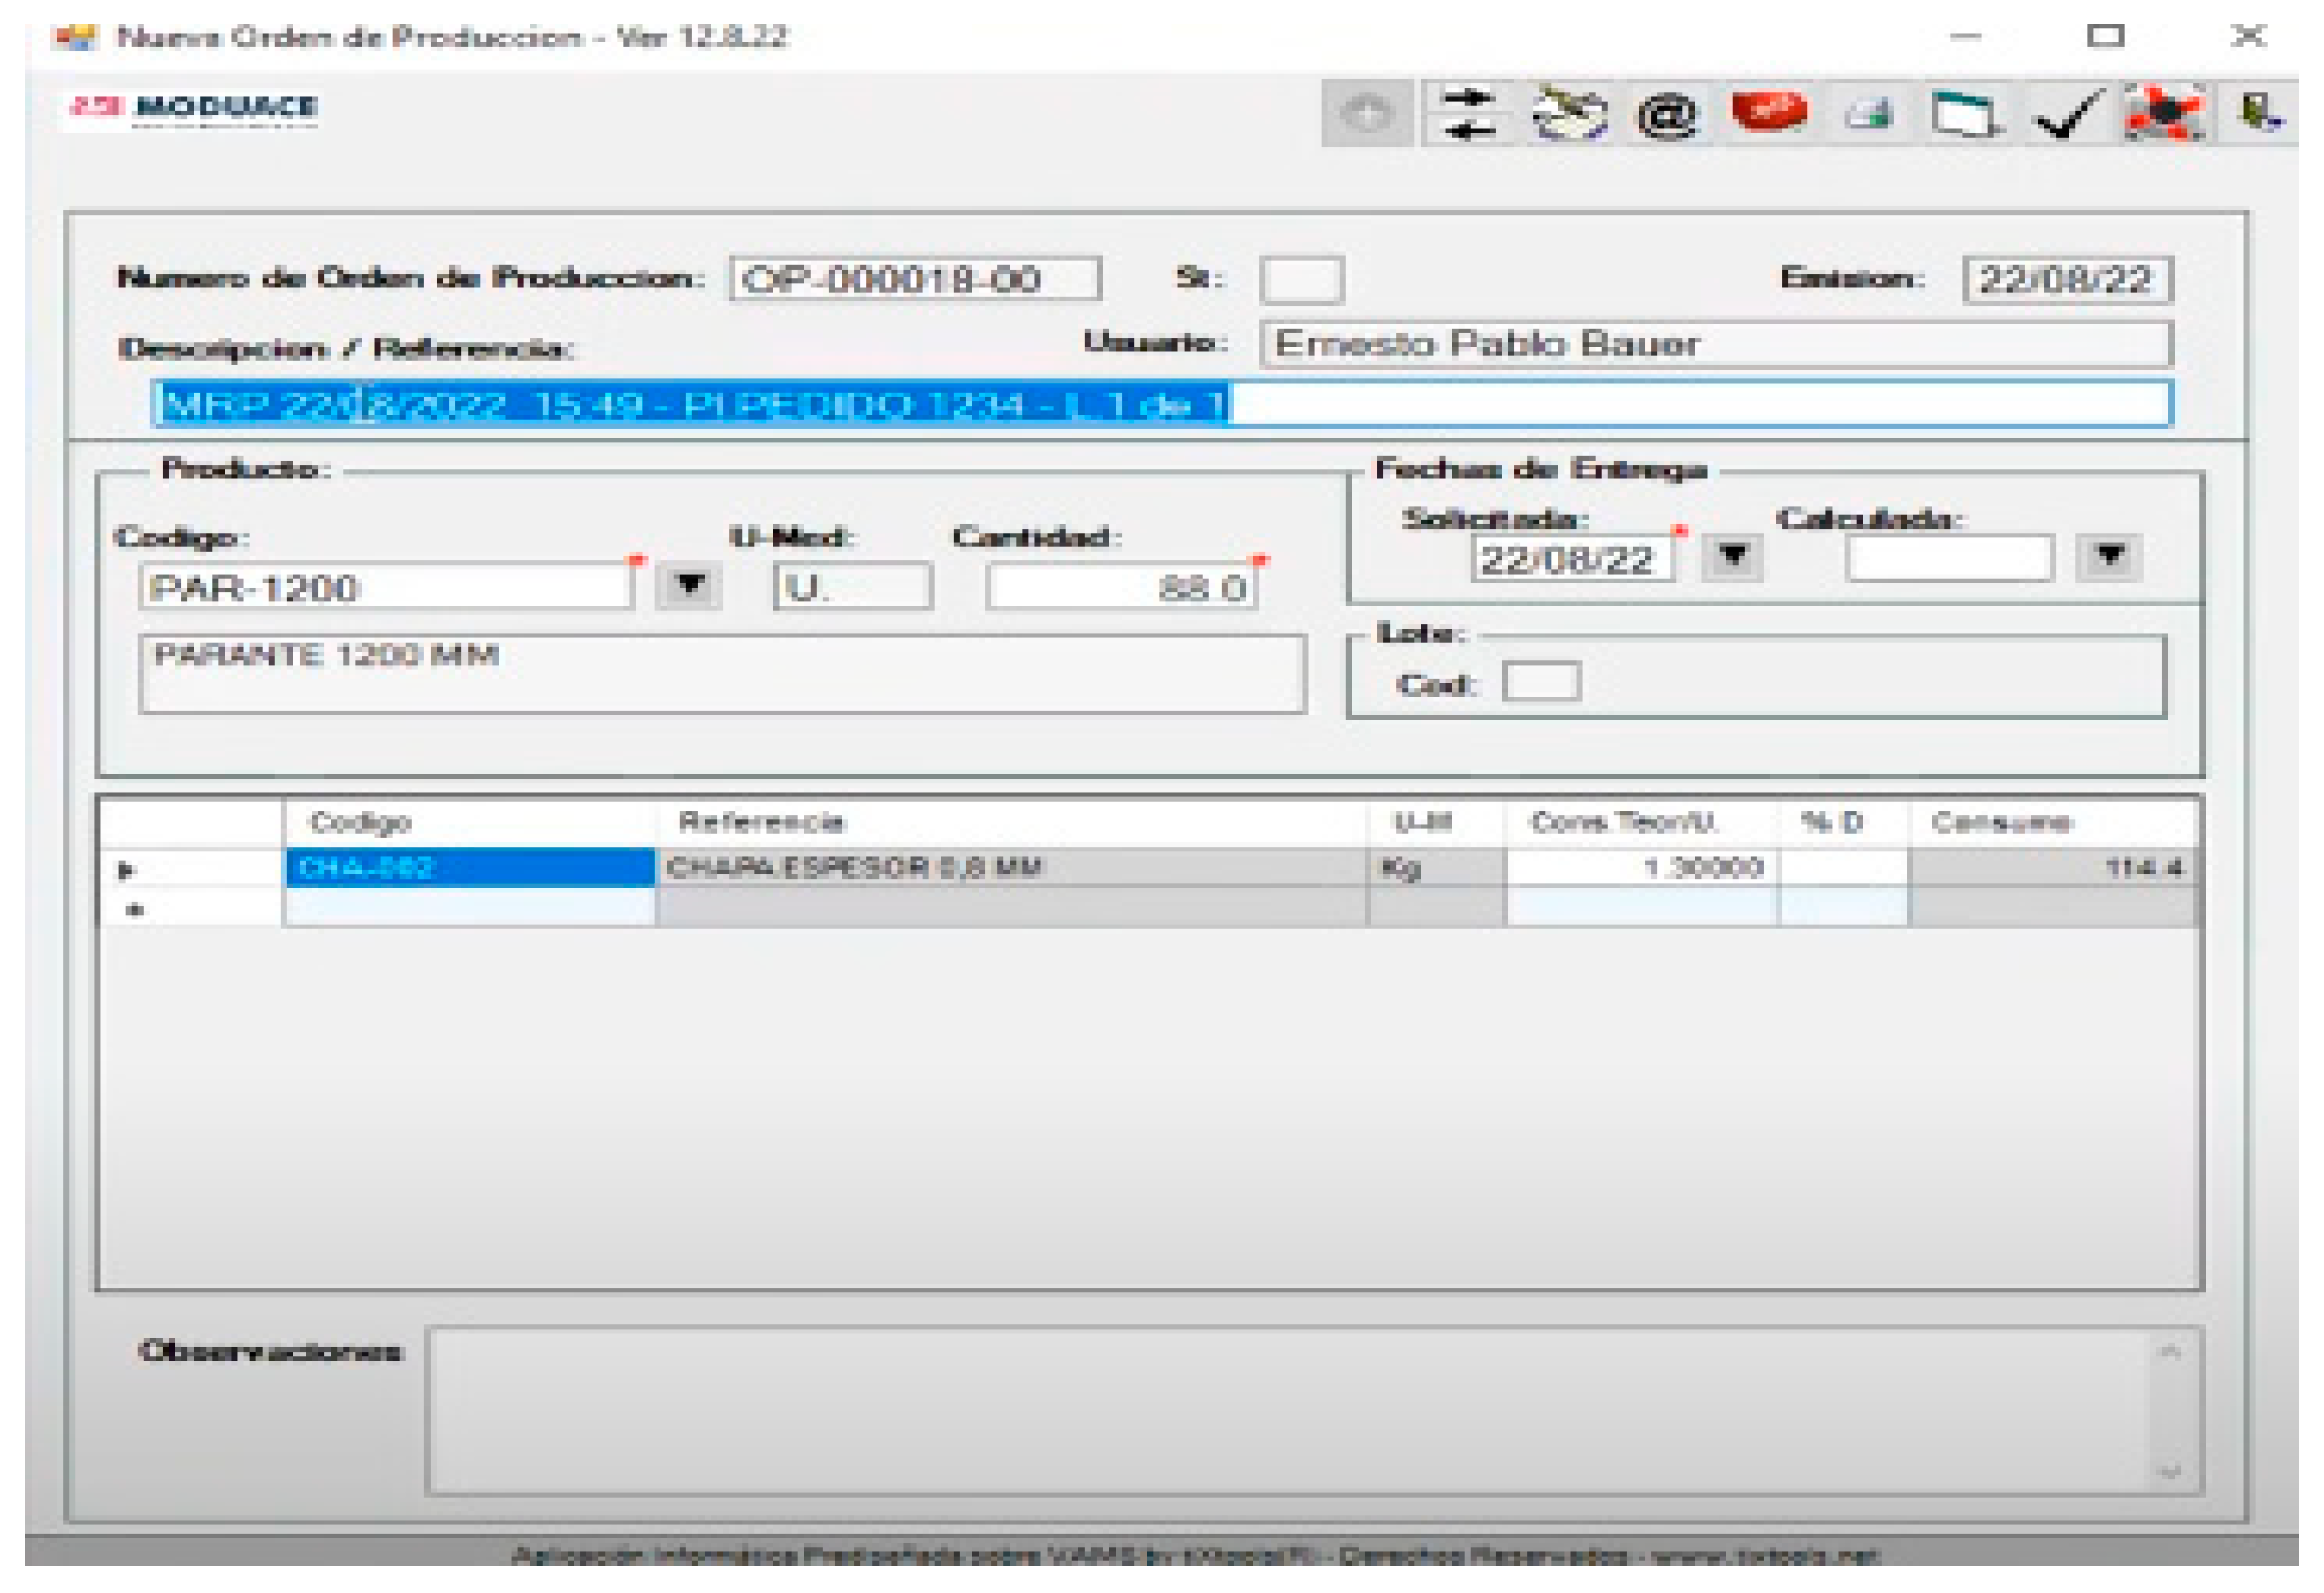2324x1593 pixels.
Task: Select the CHA row via its row arrow
Action: 191,869
